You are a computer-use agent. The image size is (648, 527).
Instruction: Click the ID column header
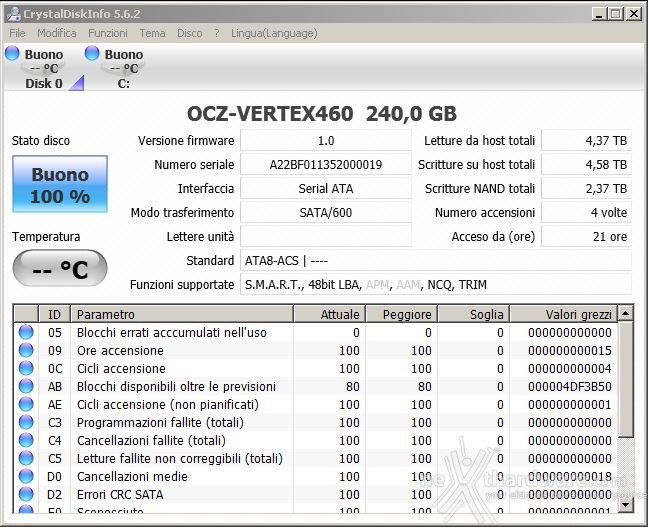54,314
